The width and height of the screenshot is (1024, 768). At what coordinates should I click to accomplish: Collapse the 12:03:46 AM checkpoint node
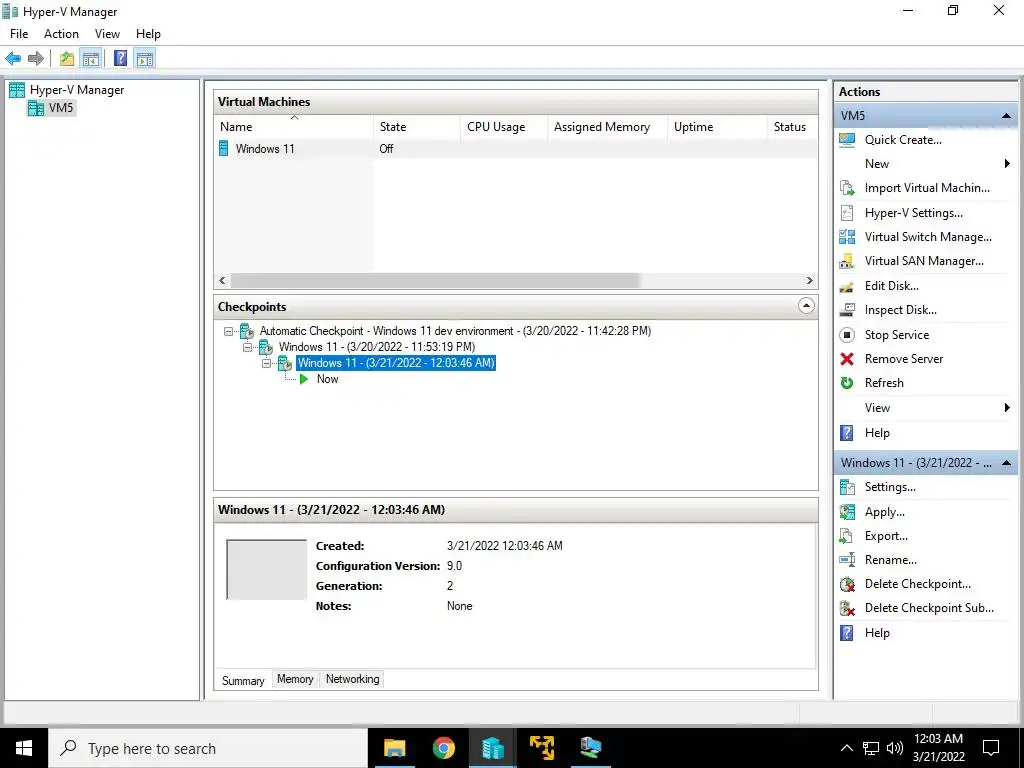point(266,363)
